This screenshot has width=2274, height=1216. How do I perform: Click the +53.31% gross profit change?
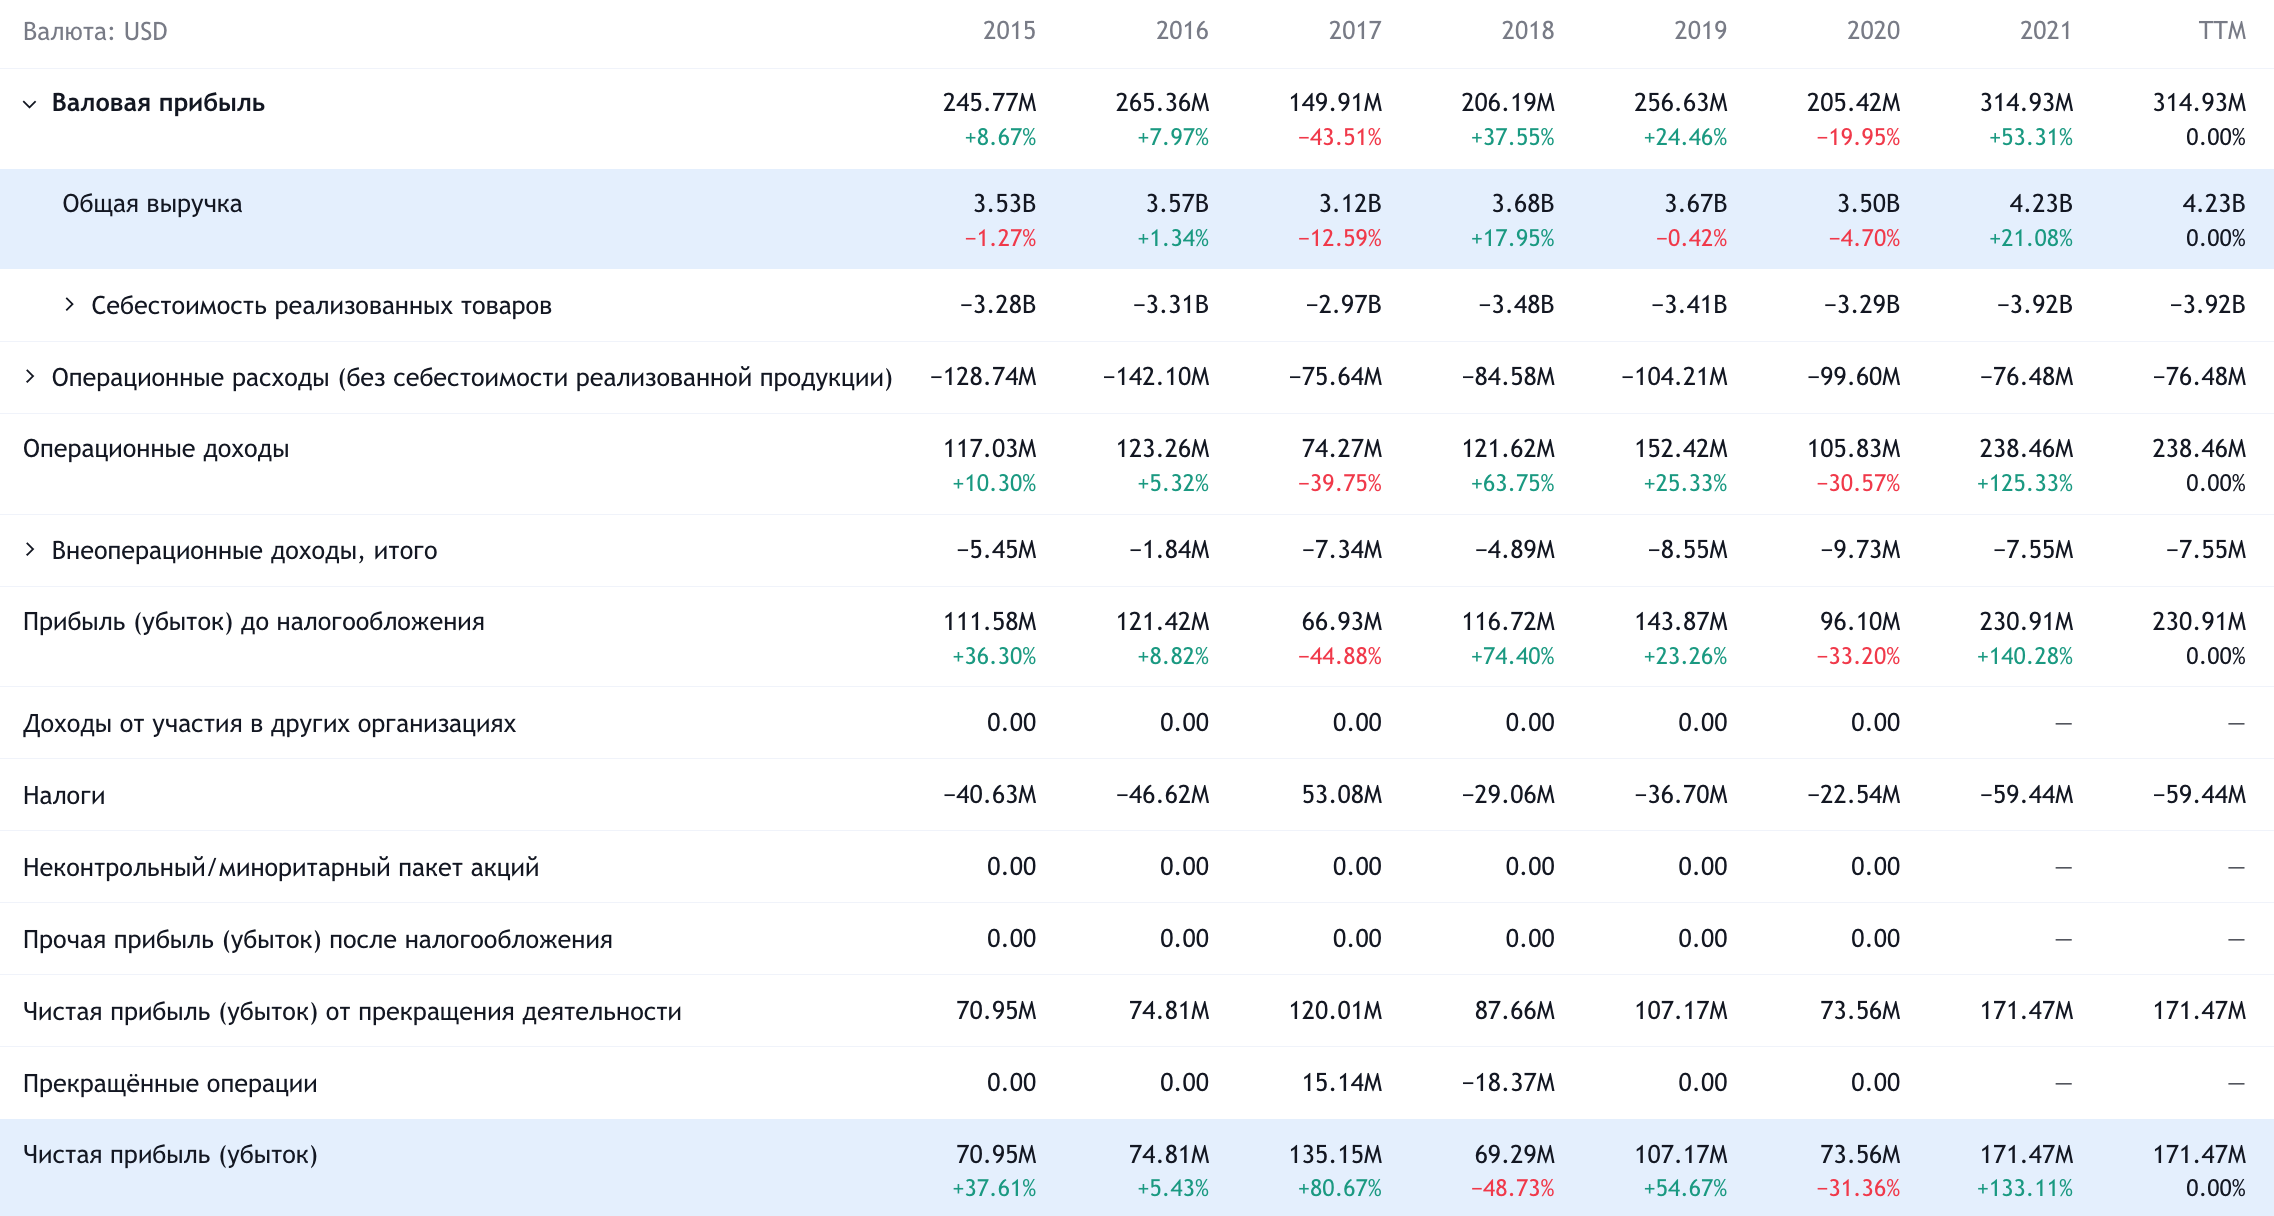2030,138
